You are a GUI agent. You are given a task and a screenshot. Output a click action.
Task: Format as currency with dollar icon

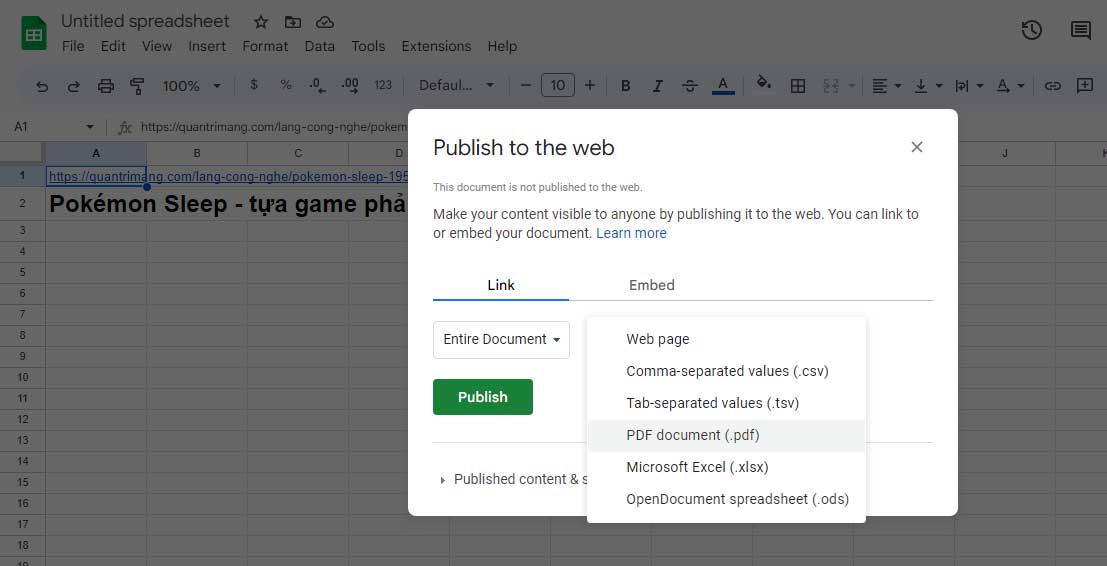(x=253, y=85)
